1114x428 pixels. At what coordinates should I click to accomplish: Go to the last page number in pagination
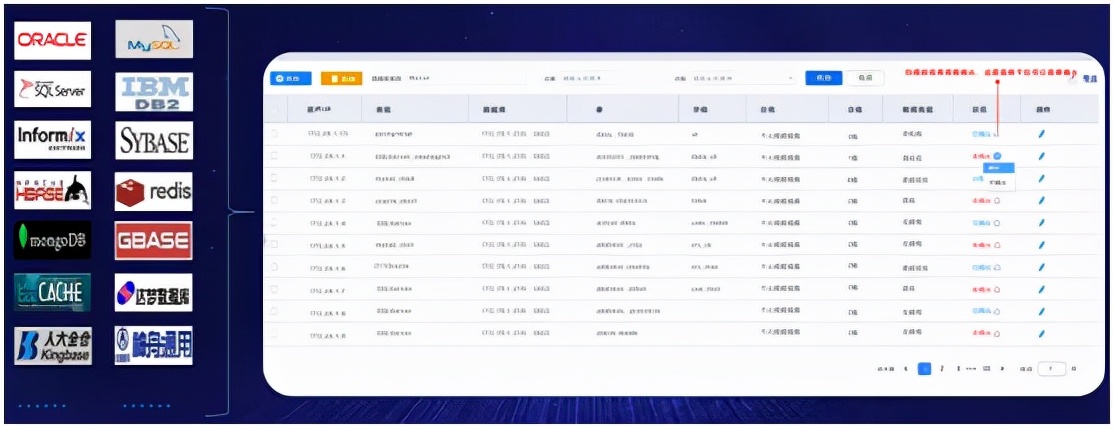[987, 369]
